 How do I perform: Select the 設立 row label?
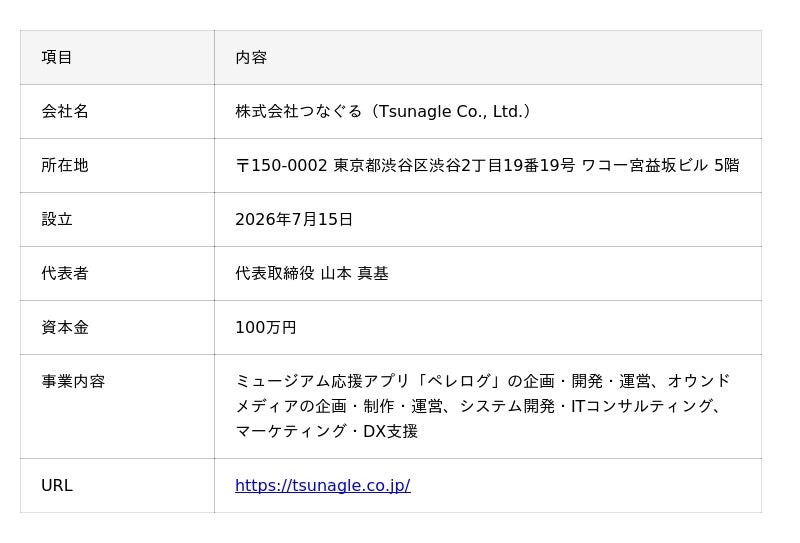click(57, 219)
